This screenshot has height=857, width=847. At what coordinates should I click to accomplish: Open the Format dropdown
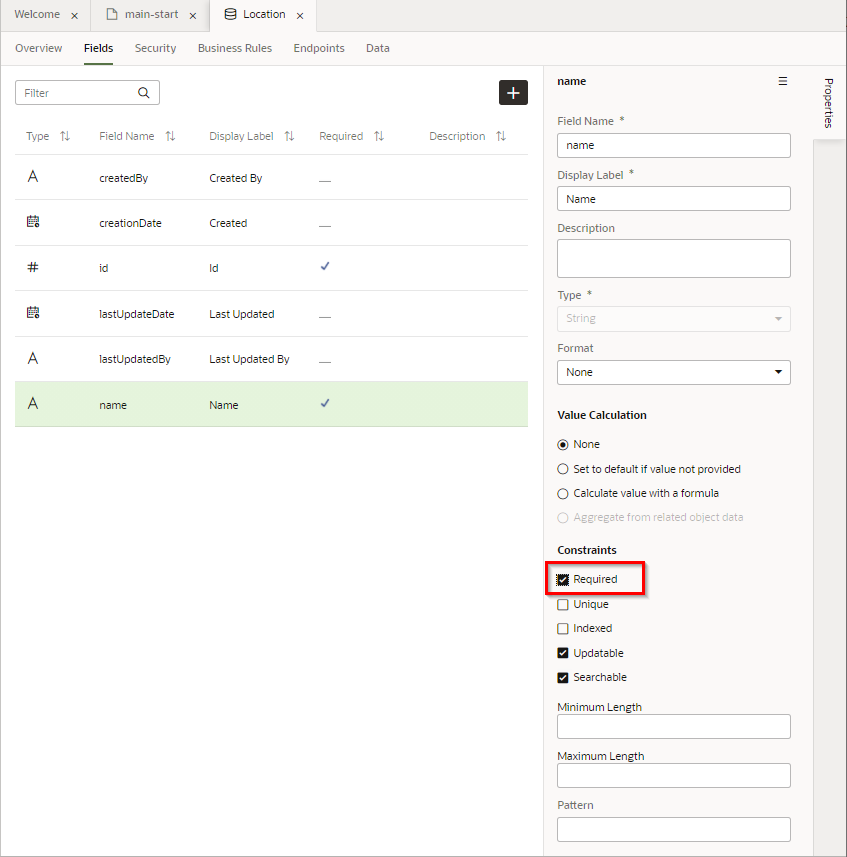coord(673,372)
